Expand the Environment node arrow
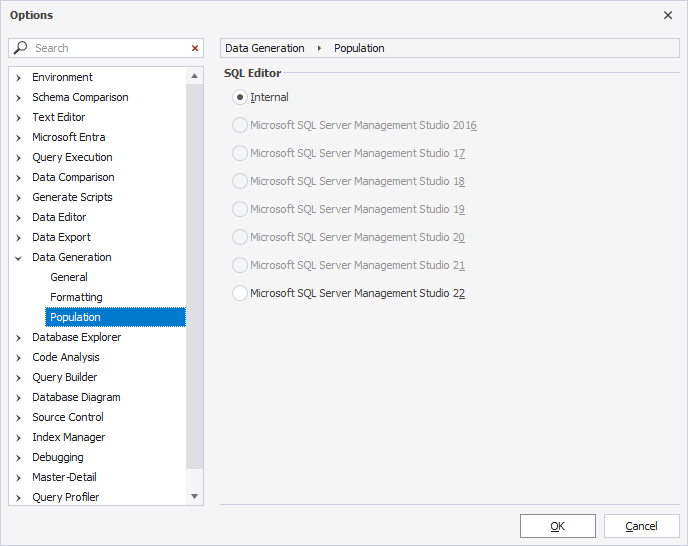The height and width of the screenshot is (546, 688). pyautogui.click(x=18, y=78)
